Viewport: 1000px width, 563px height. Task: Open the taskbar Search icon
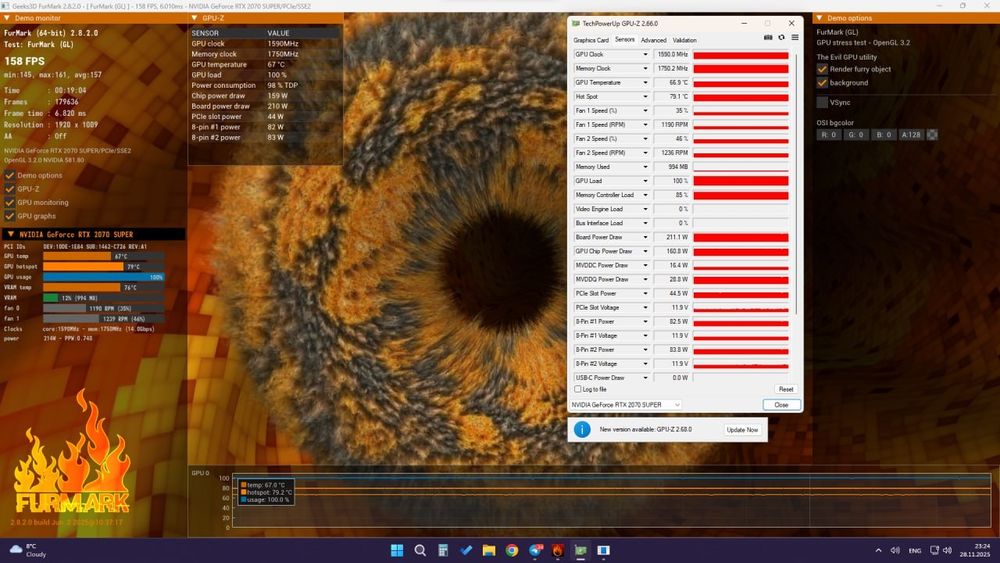(420, 550)
